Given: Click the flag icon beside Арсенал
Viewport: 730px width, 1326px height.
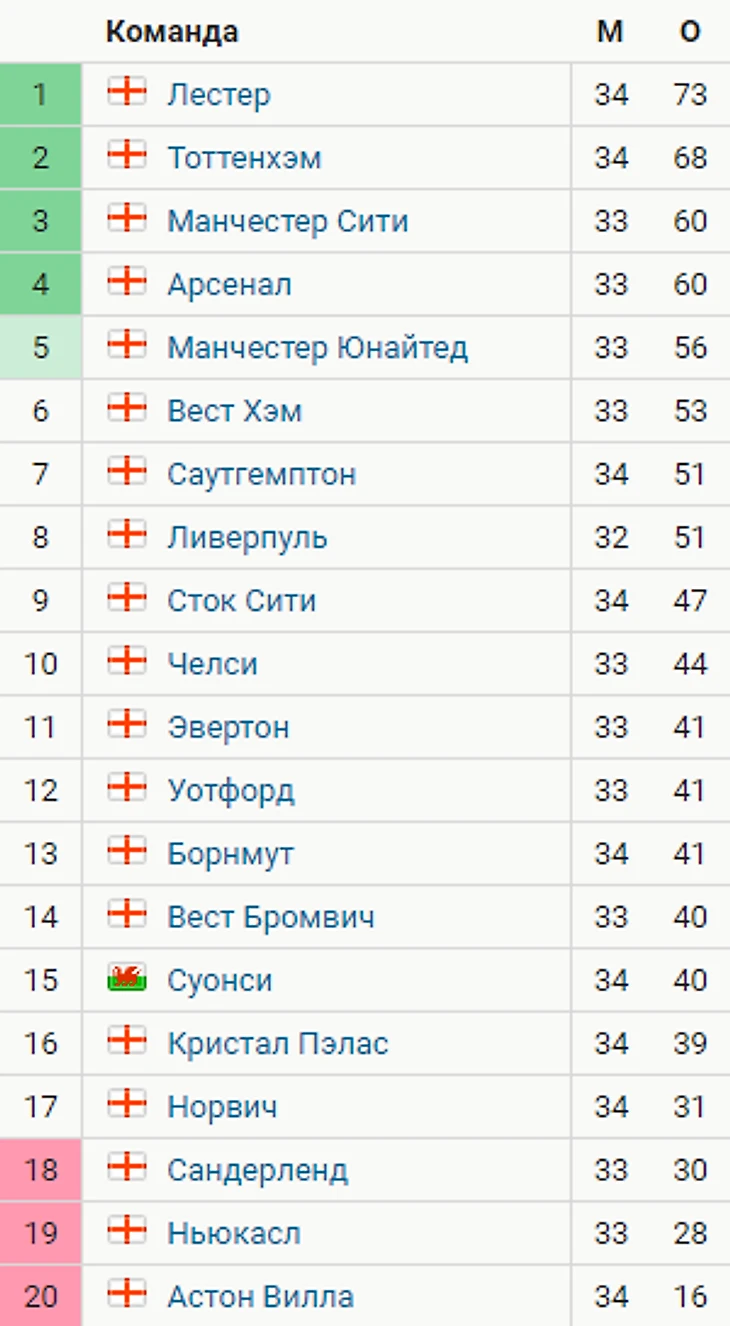Looking at the screenshot, I should (127, 282).
